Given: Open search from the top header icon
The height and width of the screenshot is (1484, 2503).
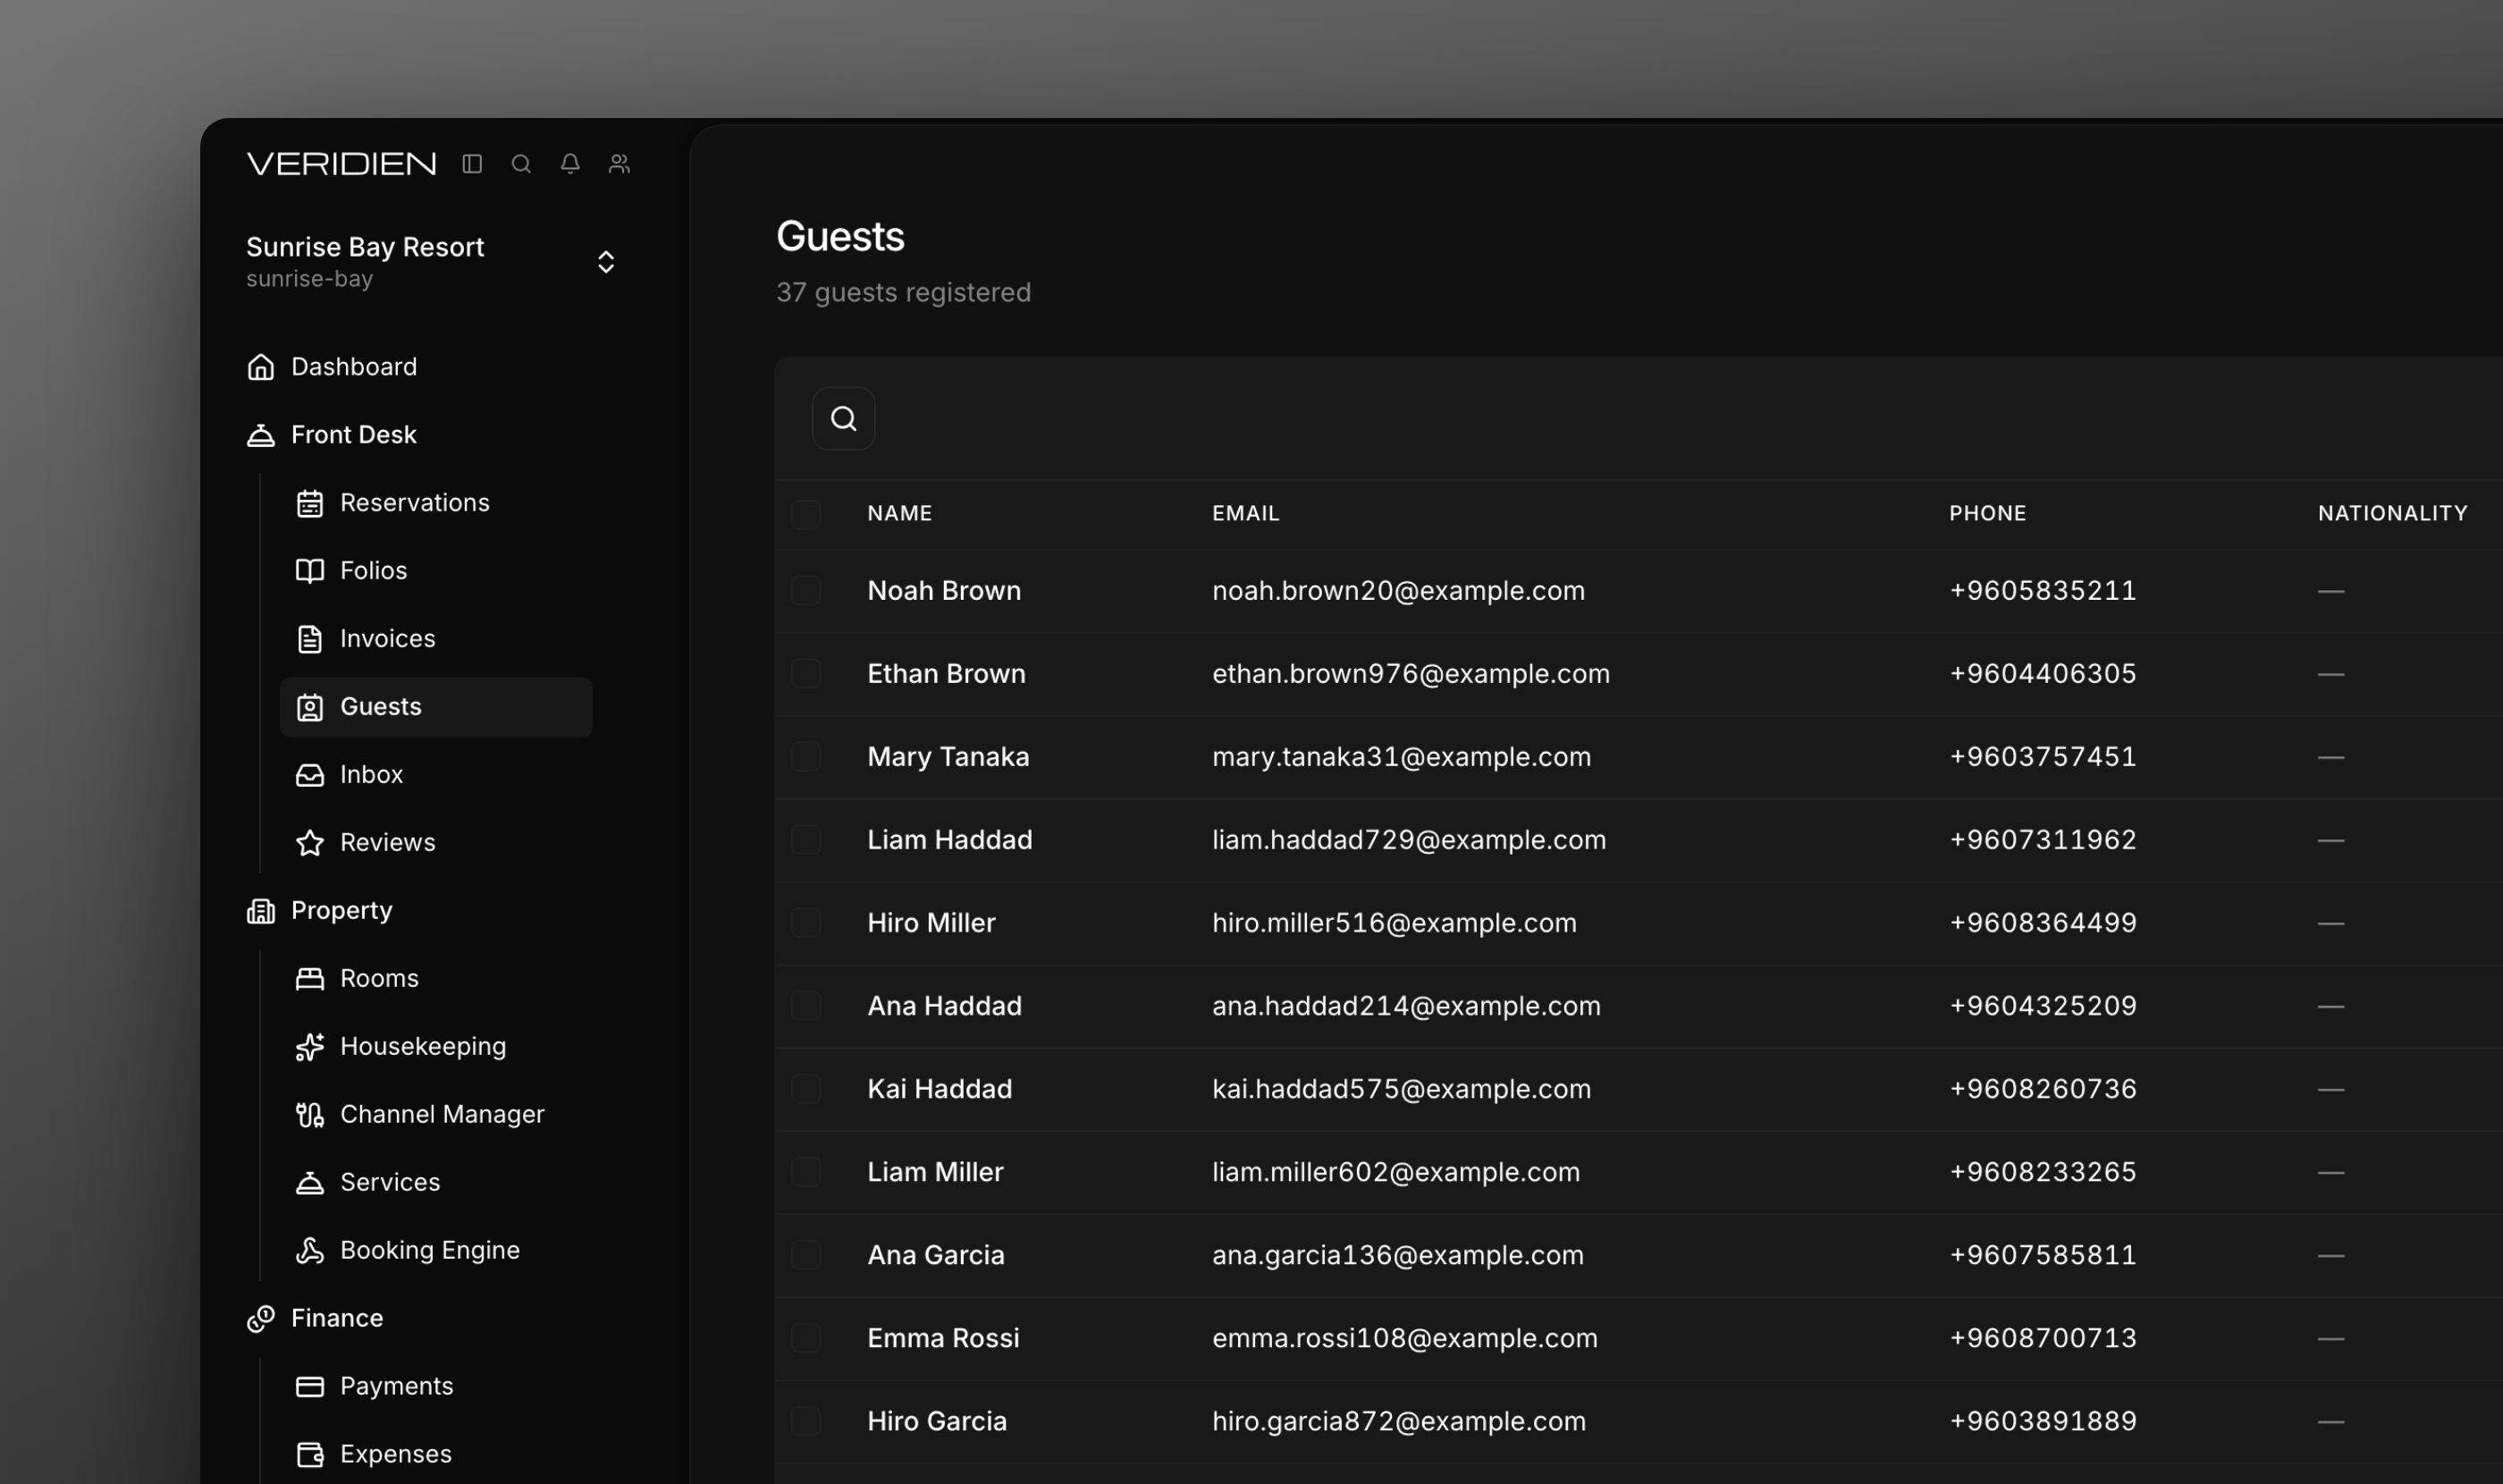Looking at the screenshot, I should [x=521, y=163].
